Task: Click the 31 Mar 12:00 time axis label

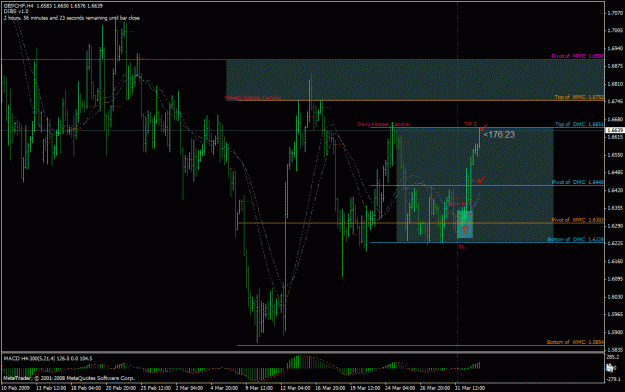Action: [x=470, y=388]
